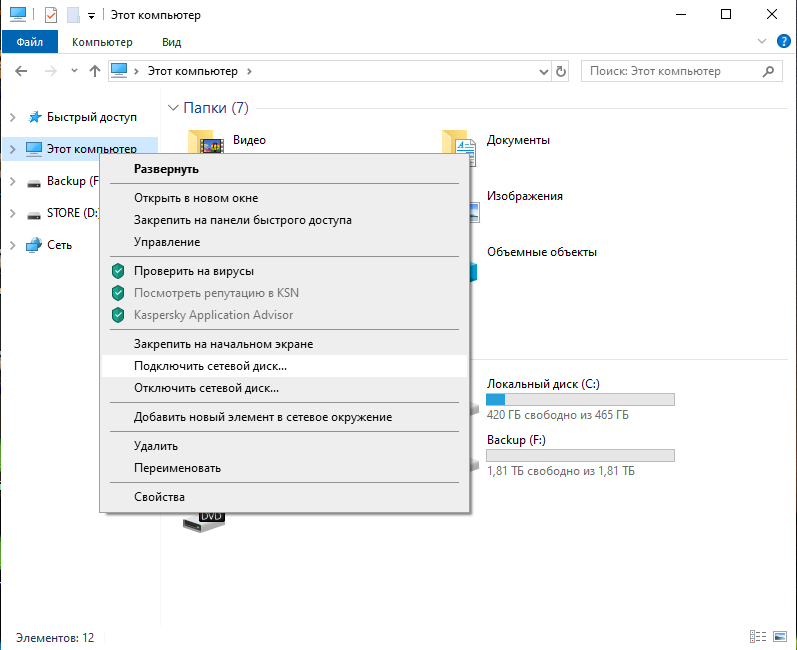Open the quick access toolbar customize dropdown

pos(91,16)
